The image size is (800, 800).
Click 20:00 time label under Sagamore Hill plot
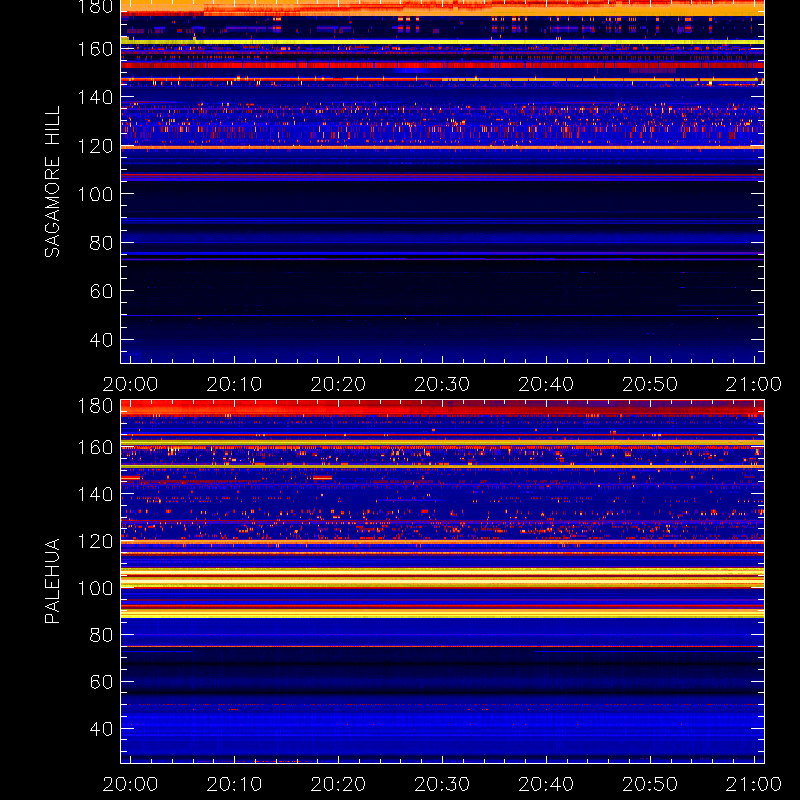pyautogui.click(x=130, y=384)
